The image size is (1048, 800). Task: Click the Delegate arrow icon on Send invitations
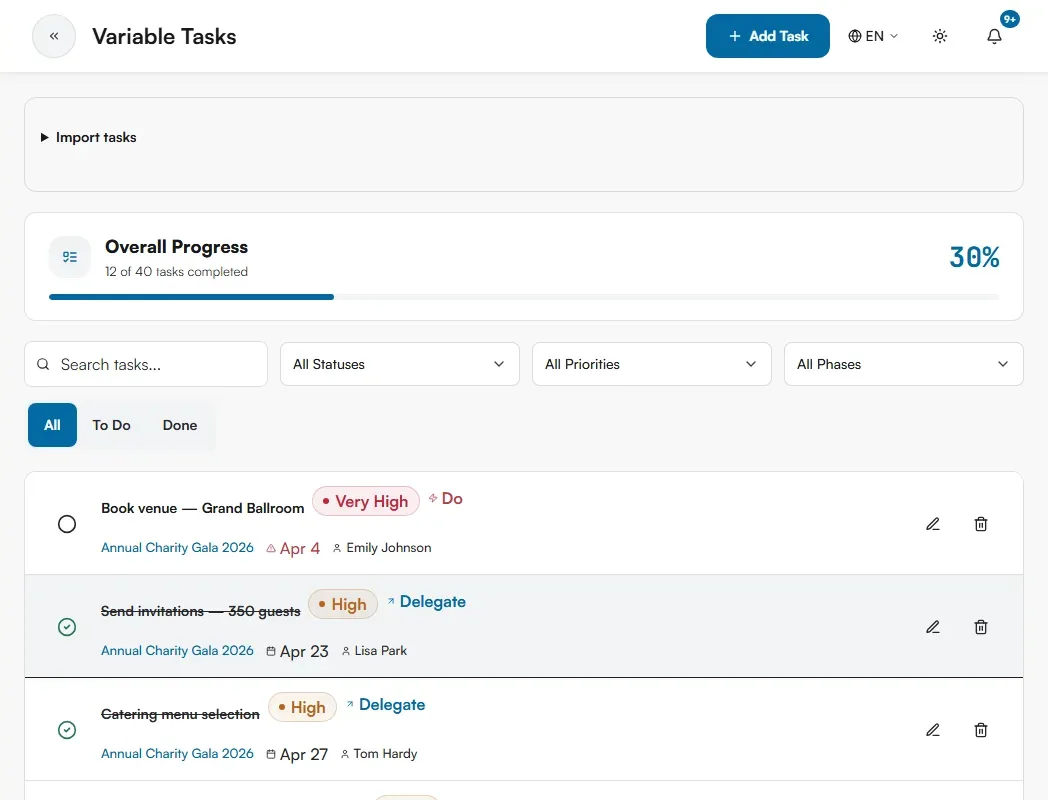click(391, 601)
